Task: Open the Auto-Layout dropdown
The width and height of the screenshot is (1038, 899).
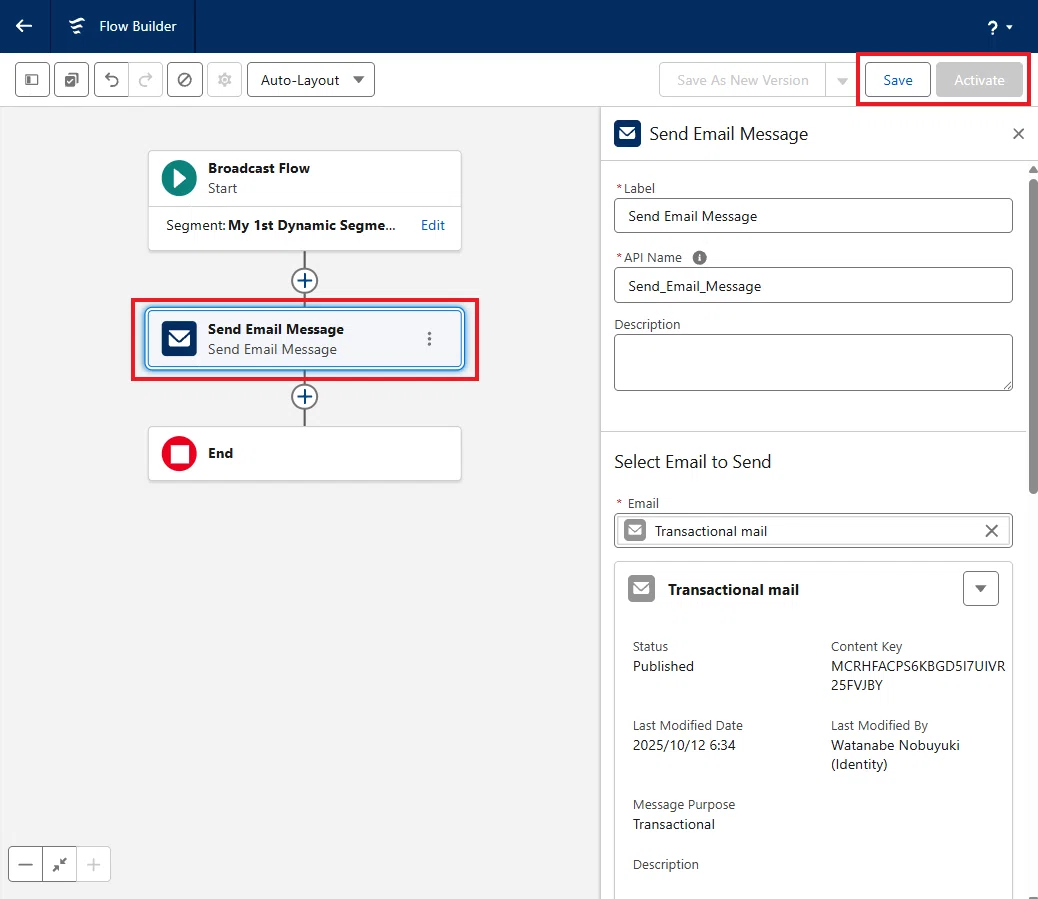Action: (310, 79)
